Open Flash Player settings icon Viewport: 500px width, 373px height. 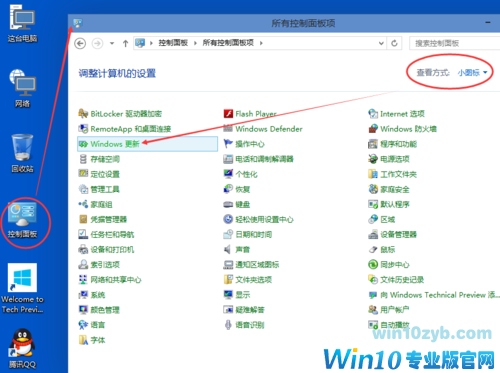228,114
